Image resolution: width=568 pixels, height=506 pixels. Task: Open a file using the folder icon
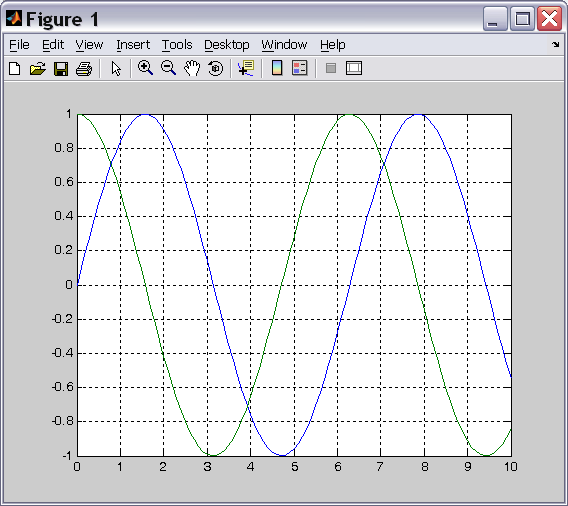coord(38,68)
